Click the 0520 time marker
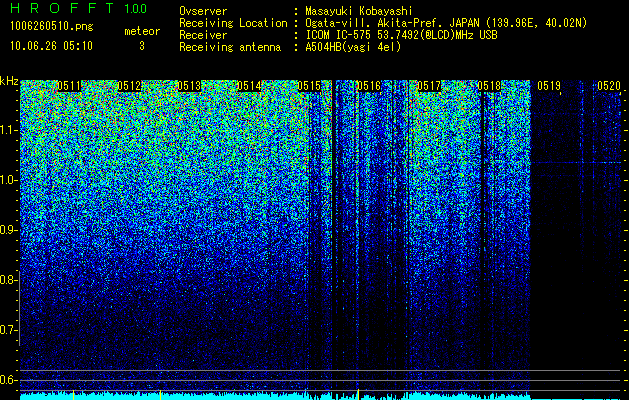 (609, 86)
